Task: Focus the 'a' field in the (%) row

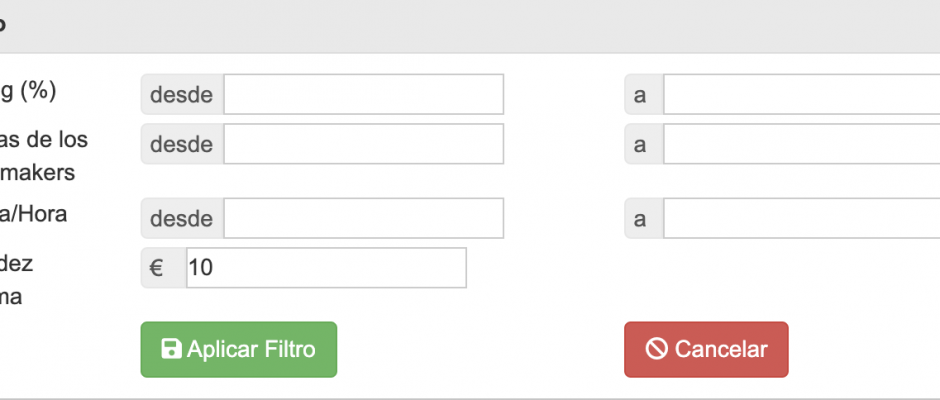Action: tap(800, 95)
